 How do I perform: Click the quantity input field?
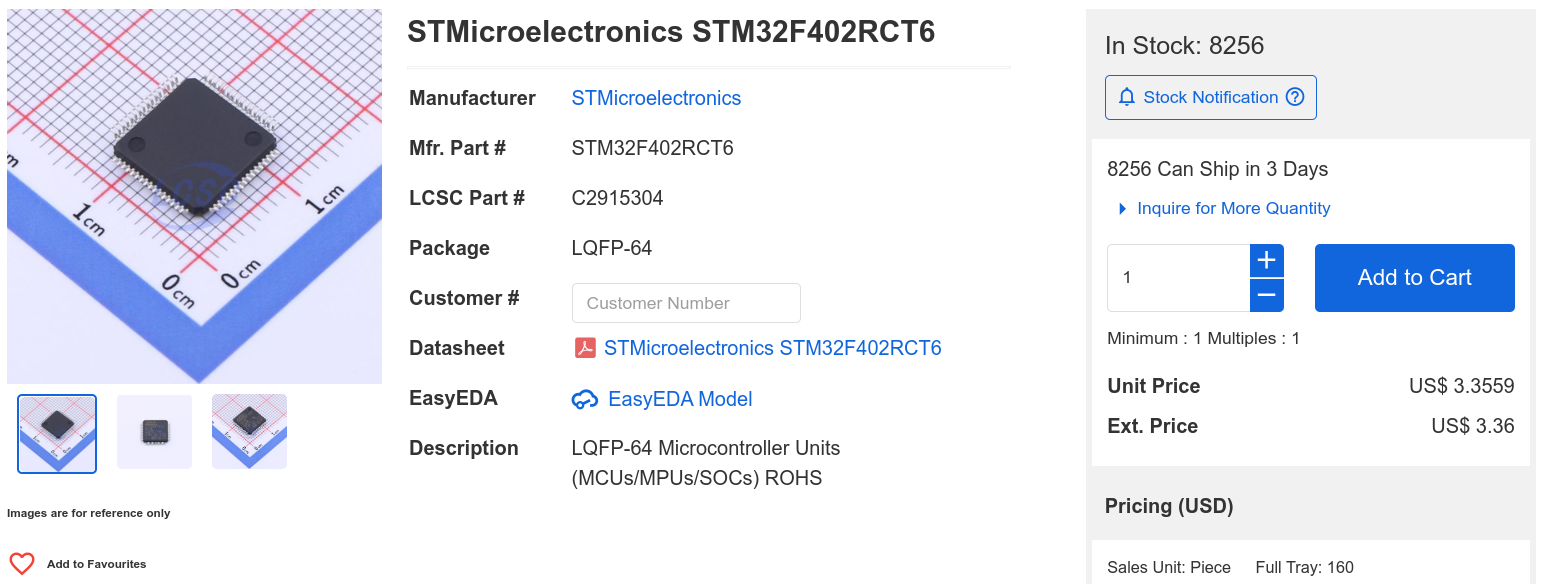(x=1178, y=278)
